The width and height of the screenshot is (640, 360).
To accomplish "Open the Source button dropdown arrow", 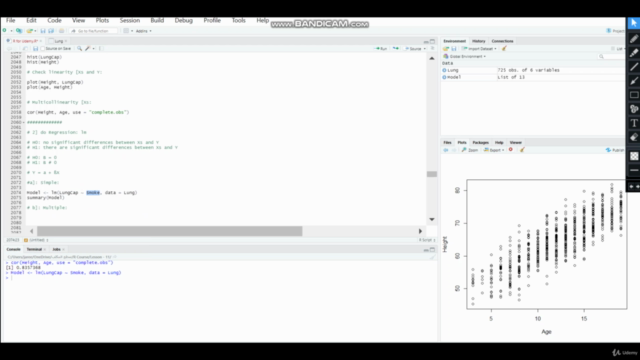I will coord(424,49).
